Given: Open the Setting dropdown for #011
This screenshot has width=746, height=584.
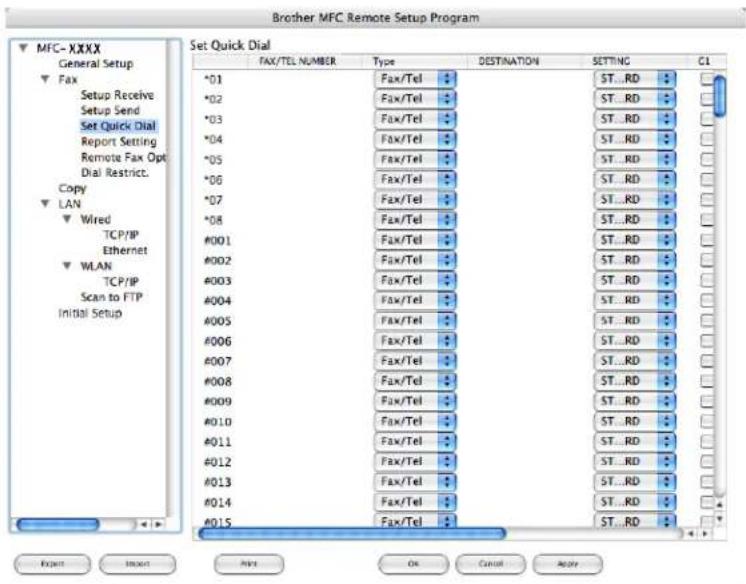Looking at the screenshot, I should 635,441.
